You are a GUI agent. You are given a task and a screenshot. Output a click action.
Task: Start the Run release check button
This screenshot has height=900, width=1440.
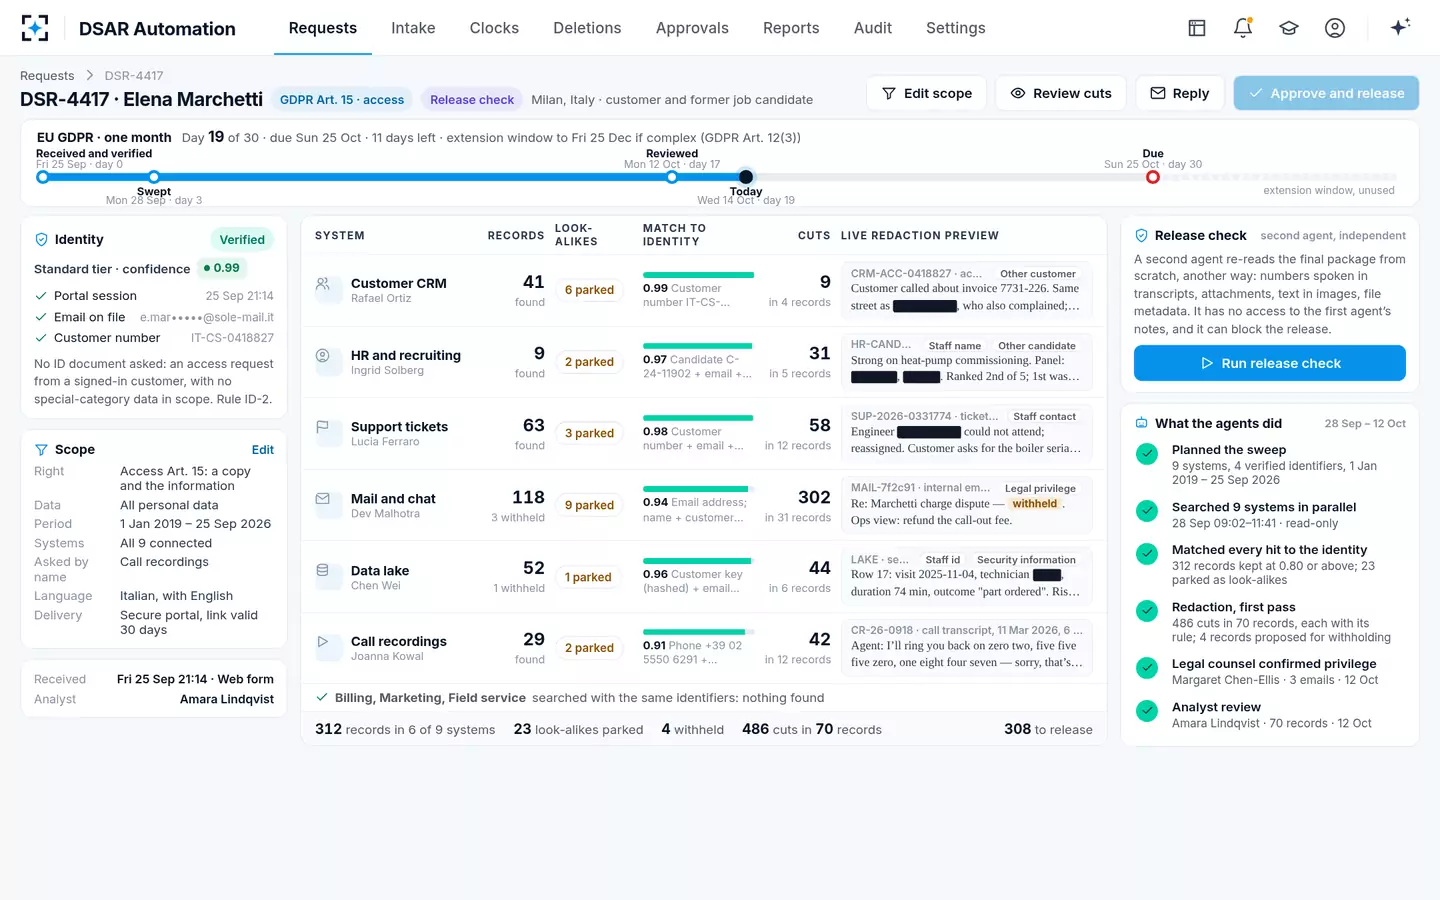(x=1270, y=363)
